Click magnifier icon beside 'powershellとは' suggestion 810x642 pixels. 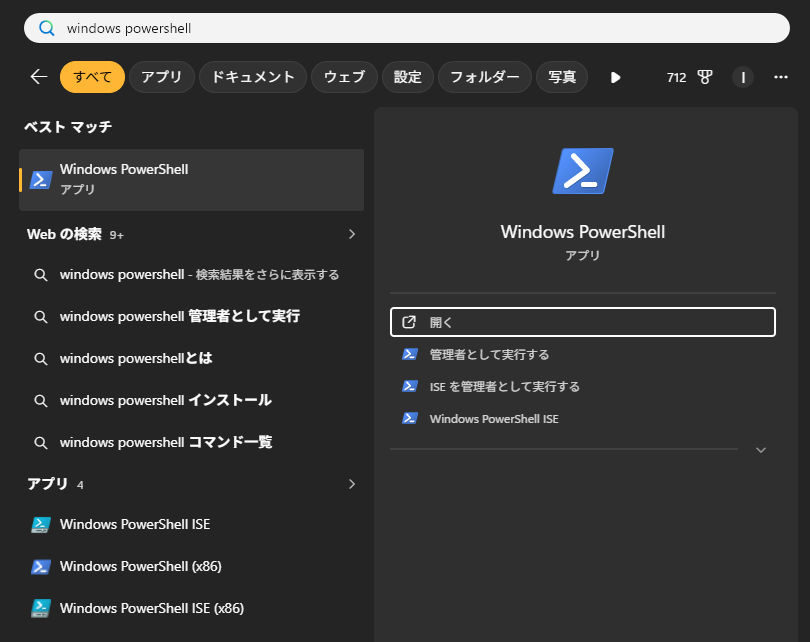pyautogui.click(x=41, y=359)
